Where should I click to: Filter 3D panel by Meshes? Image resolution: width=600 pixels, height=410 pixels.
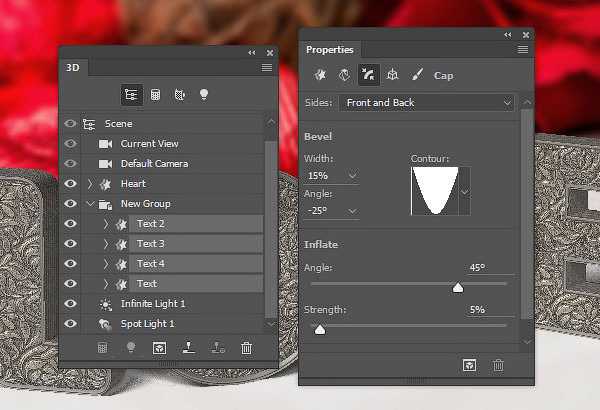point(156,95)
